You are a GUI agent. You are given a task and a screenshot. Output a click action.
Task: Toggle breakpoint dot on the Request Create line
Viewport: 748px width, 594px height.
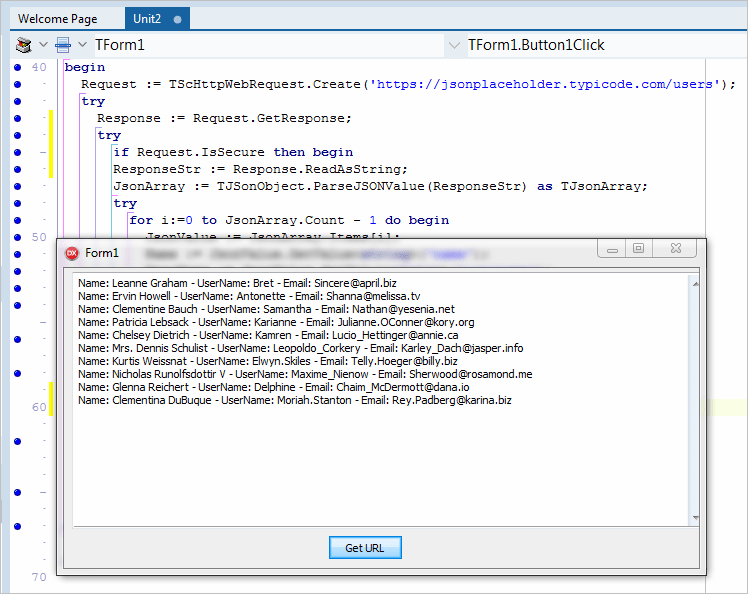click(18, 84)
